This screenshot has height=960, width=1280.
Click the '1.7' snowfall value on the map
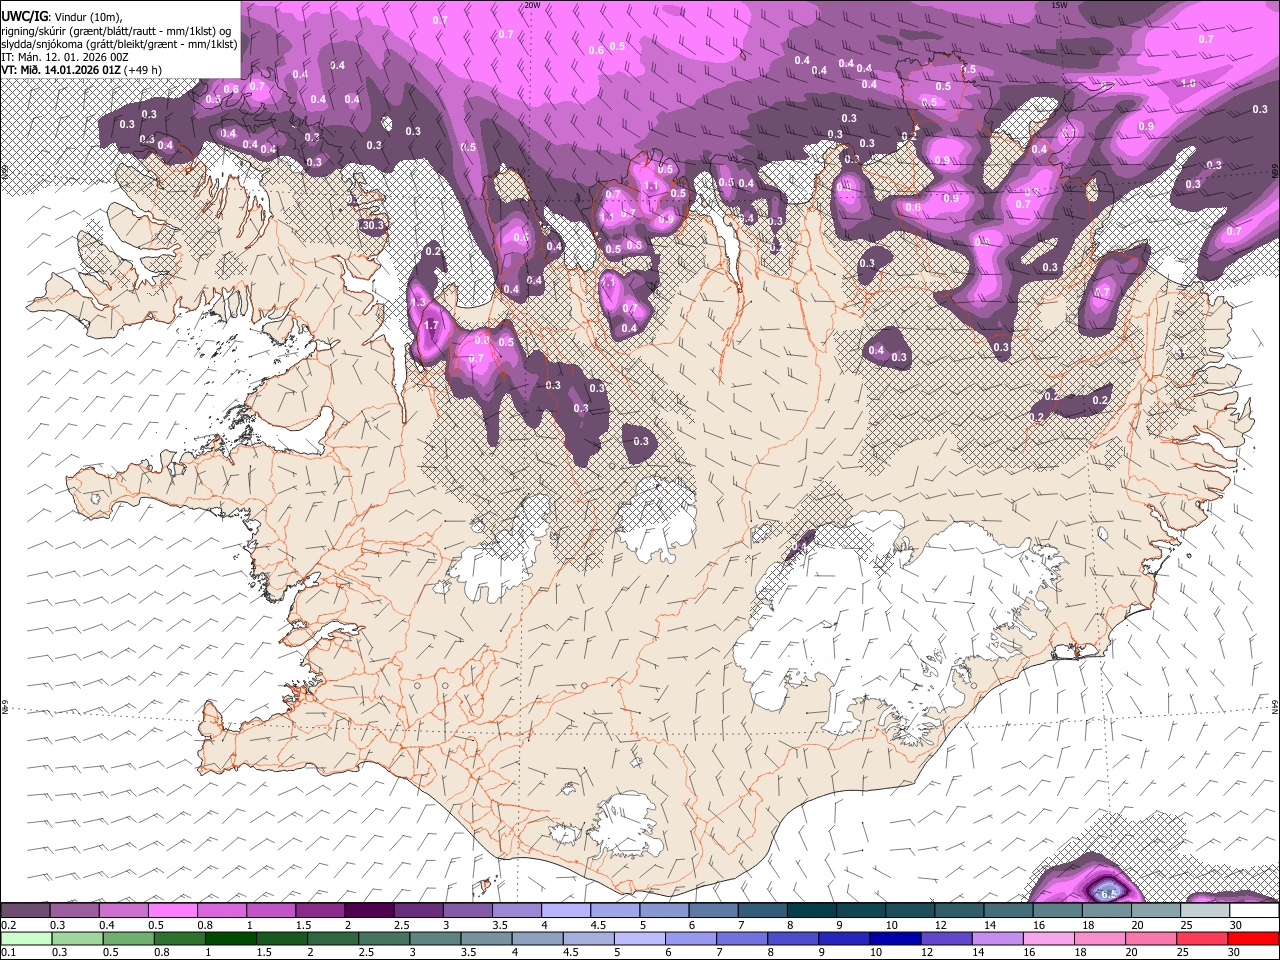click(432, 326)
